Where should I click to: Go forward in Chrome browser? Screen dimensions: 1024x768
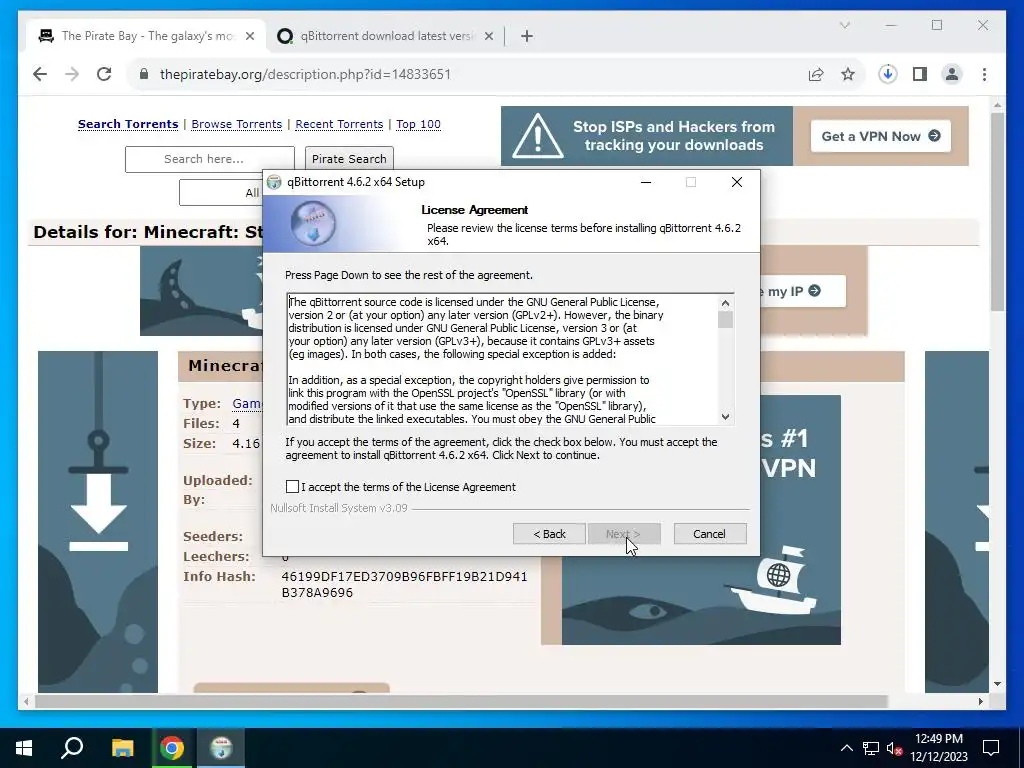pyautogui.click(x=72, y=74)
